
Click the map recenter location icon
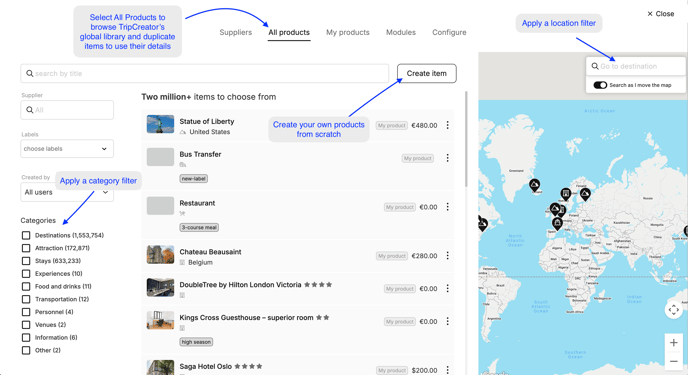coord(674,310)
